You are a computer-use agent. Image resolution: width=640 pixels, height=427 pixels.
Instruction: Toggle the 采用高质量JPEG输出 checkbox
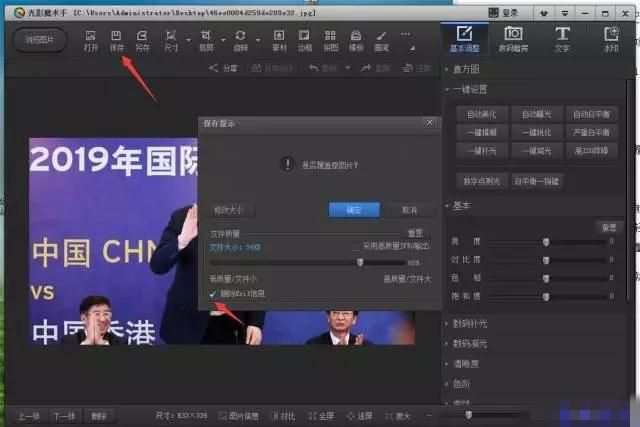tap(356, 246)
